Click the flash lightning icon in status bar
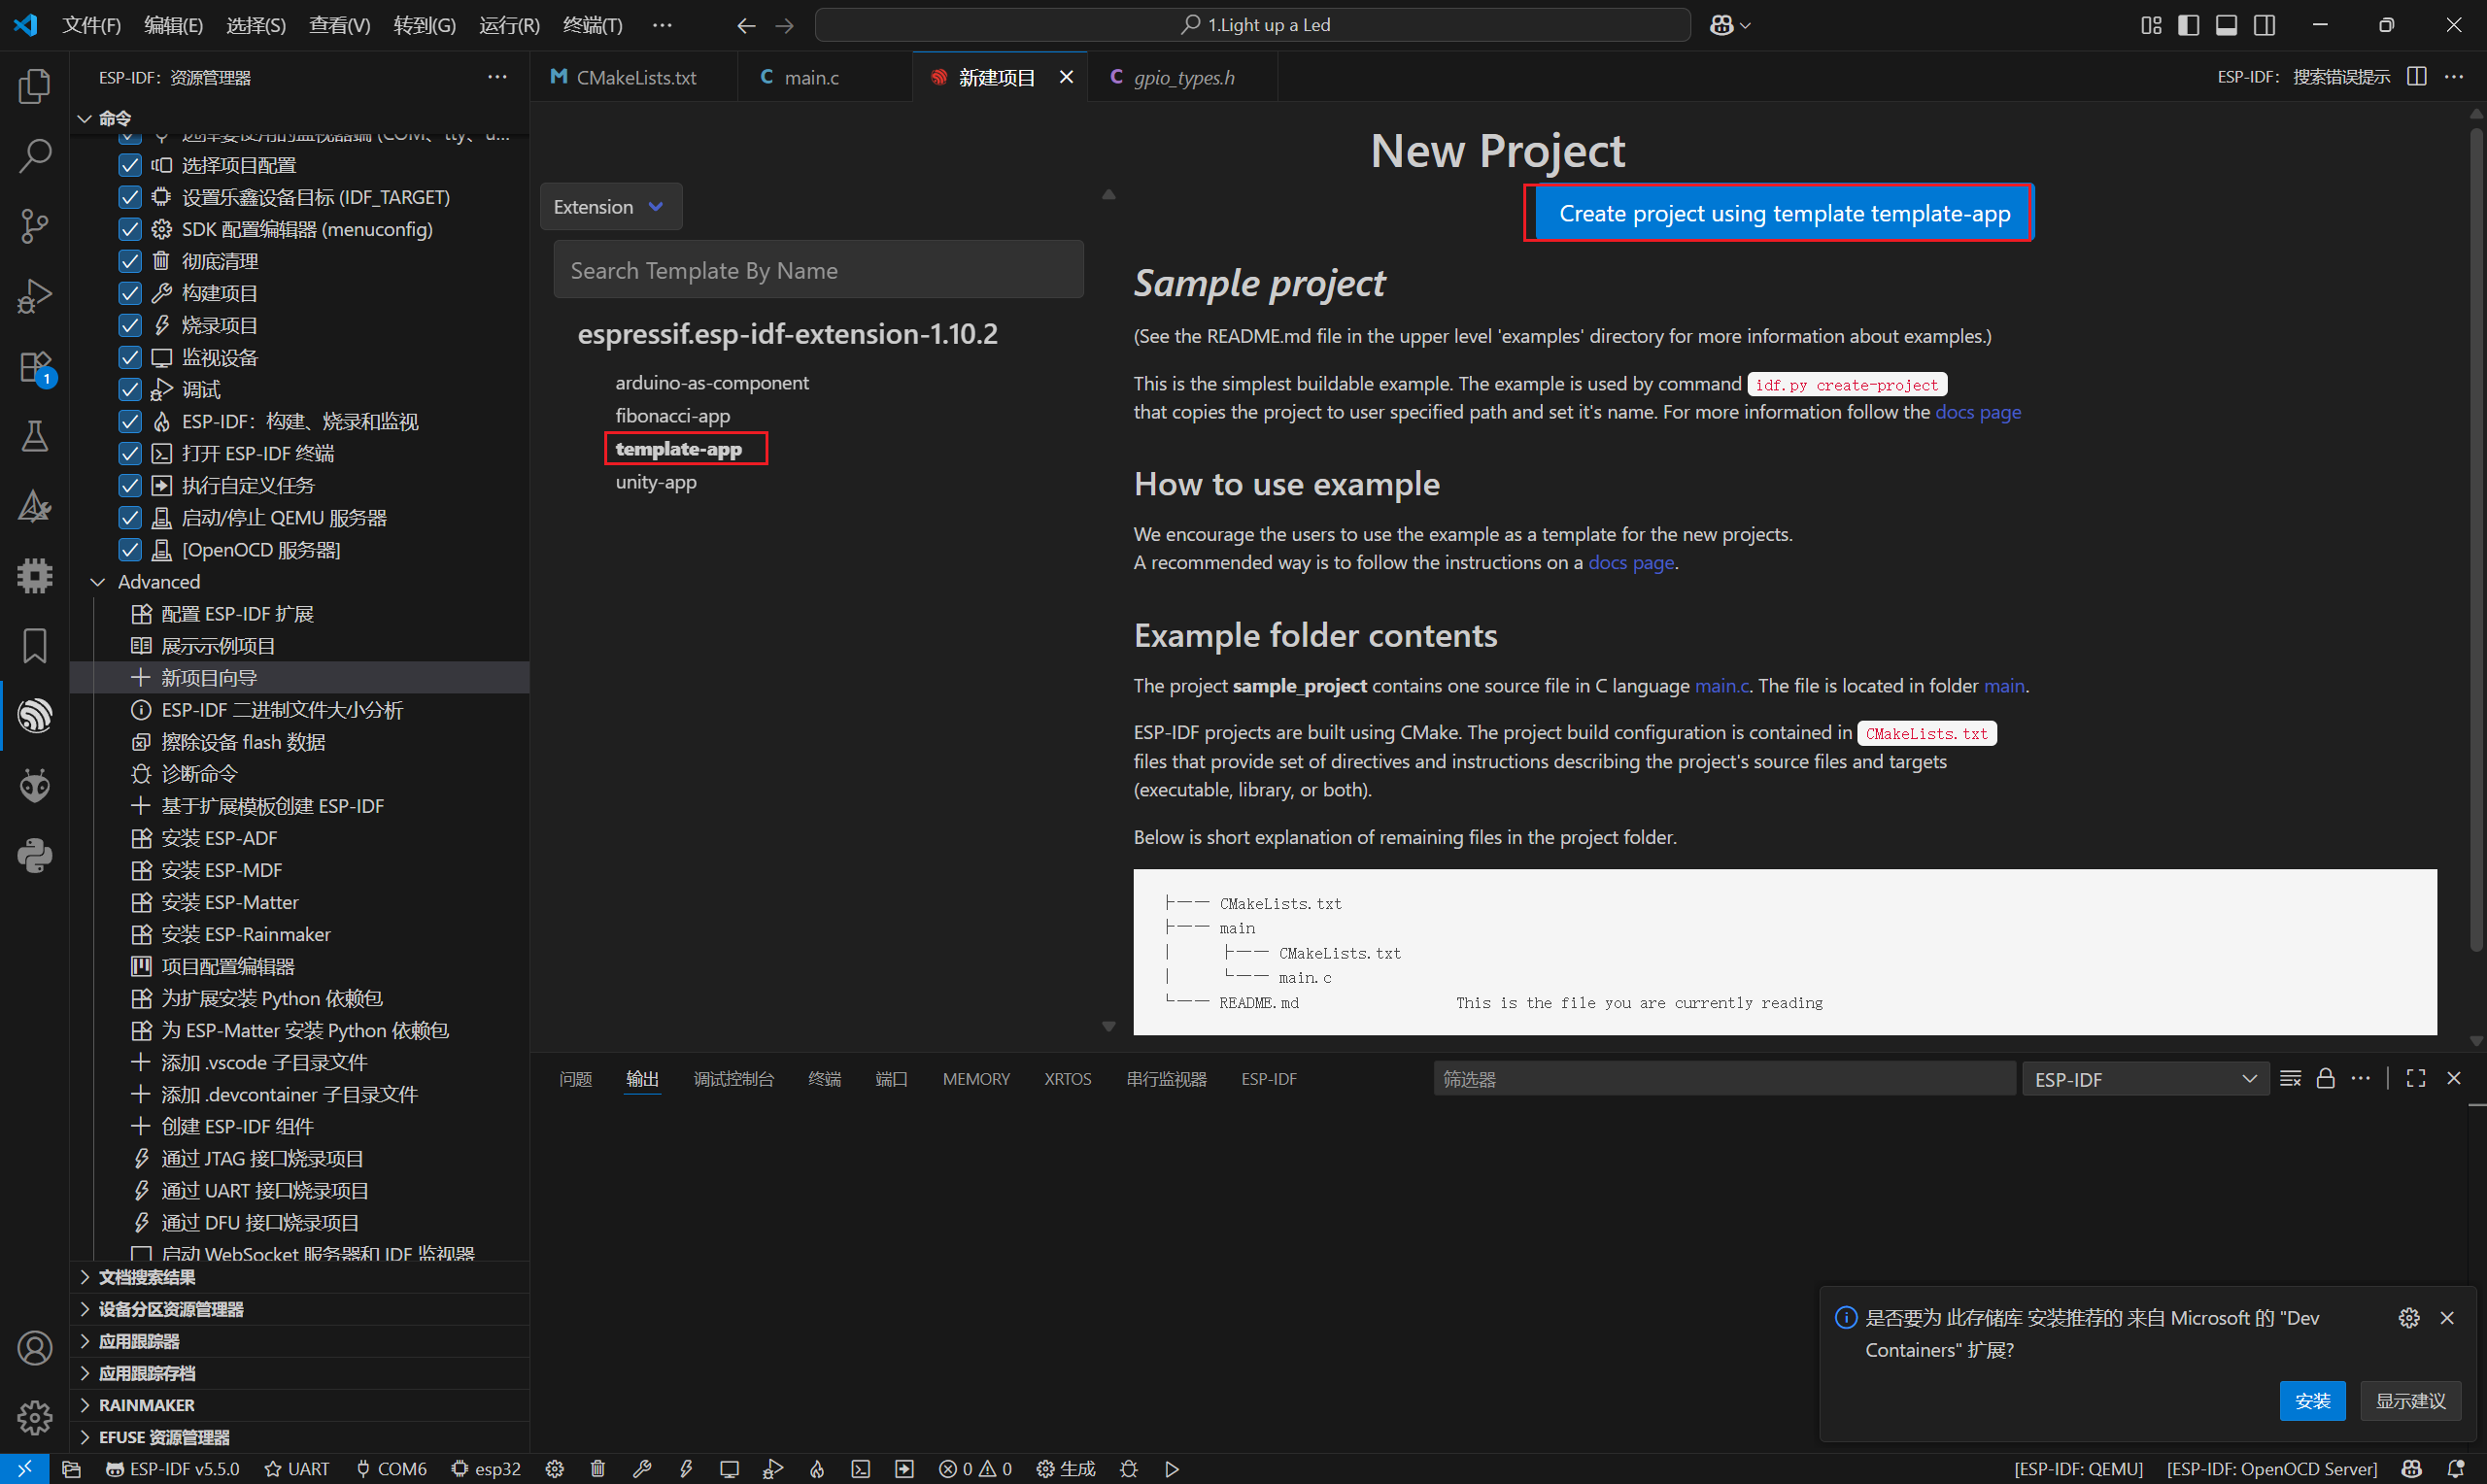This screenshot has height=1484, width=2487. (686, 1468)
